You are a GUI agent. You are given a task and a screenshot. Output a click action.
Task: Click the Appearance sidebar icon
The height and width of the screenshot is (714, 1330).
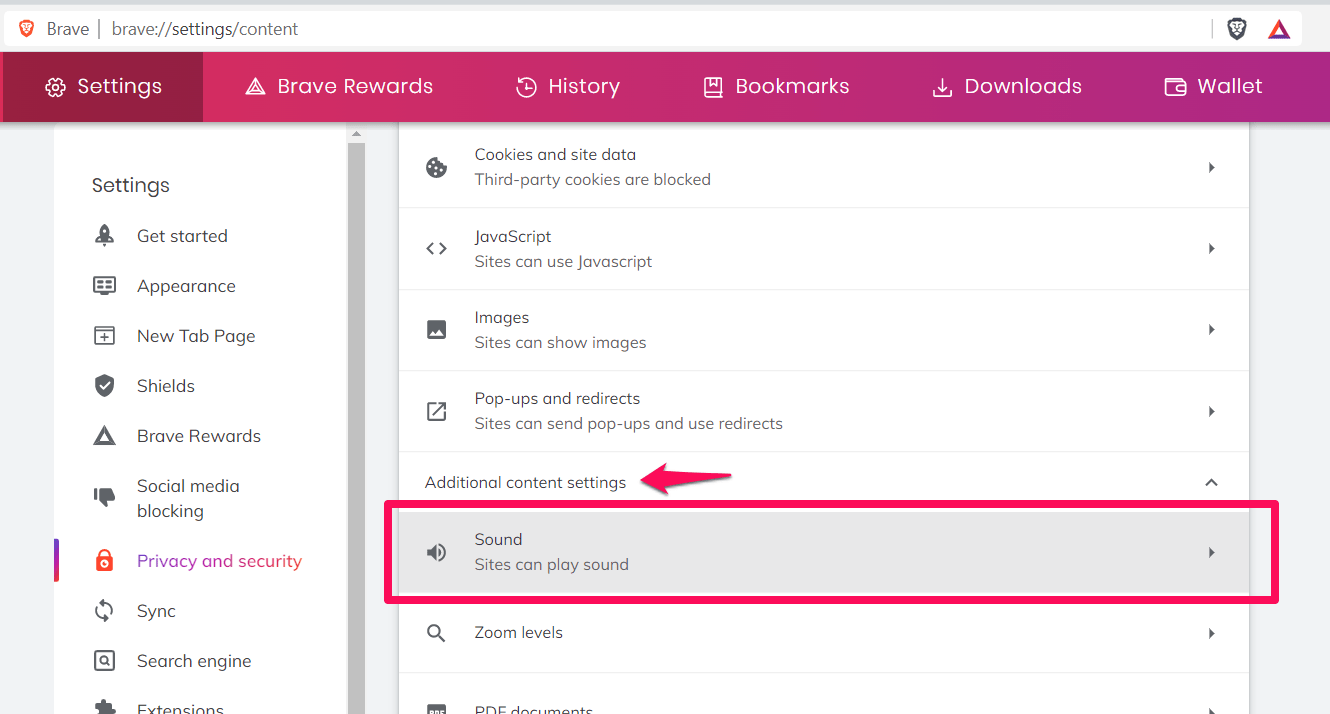pos(104,286)
